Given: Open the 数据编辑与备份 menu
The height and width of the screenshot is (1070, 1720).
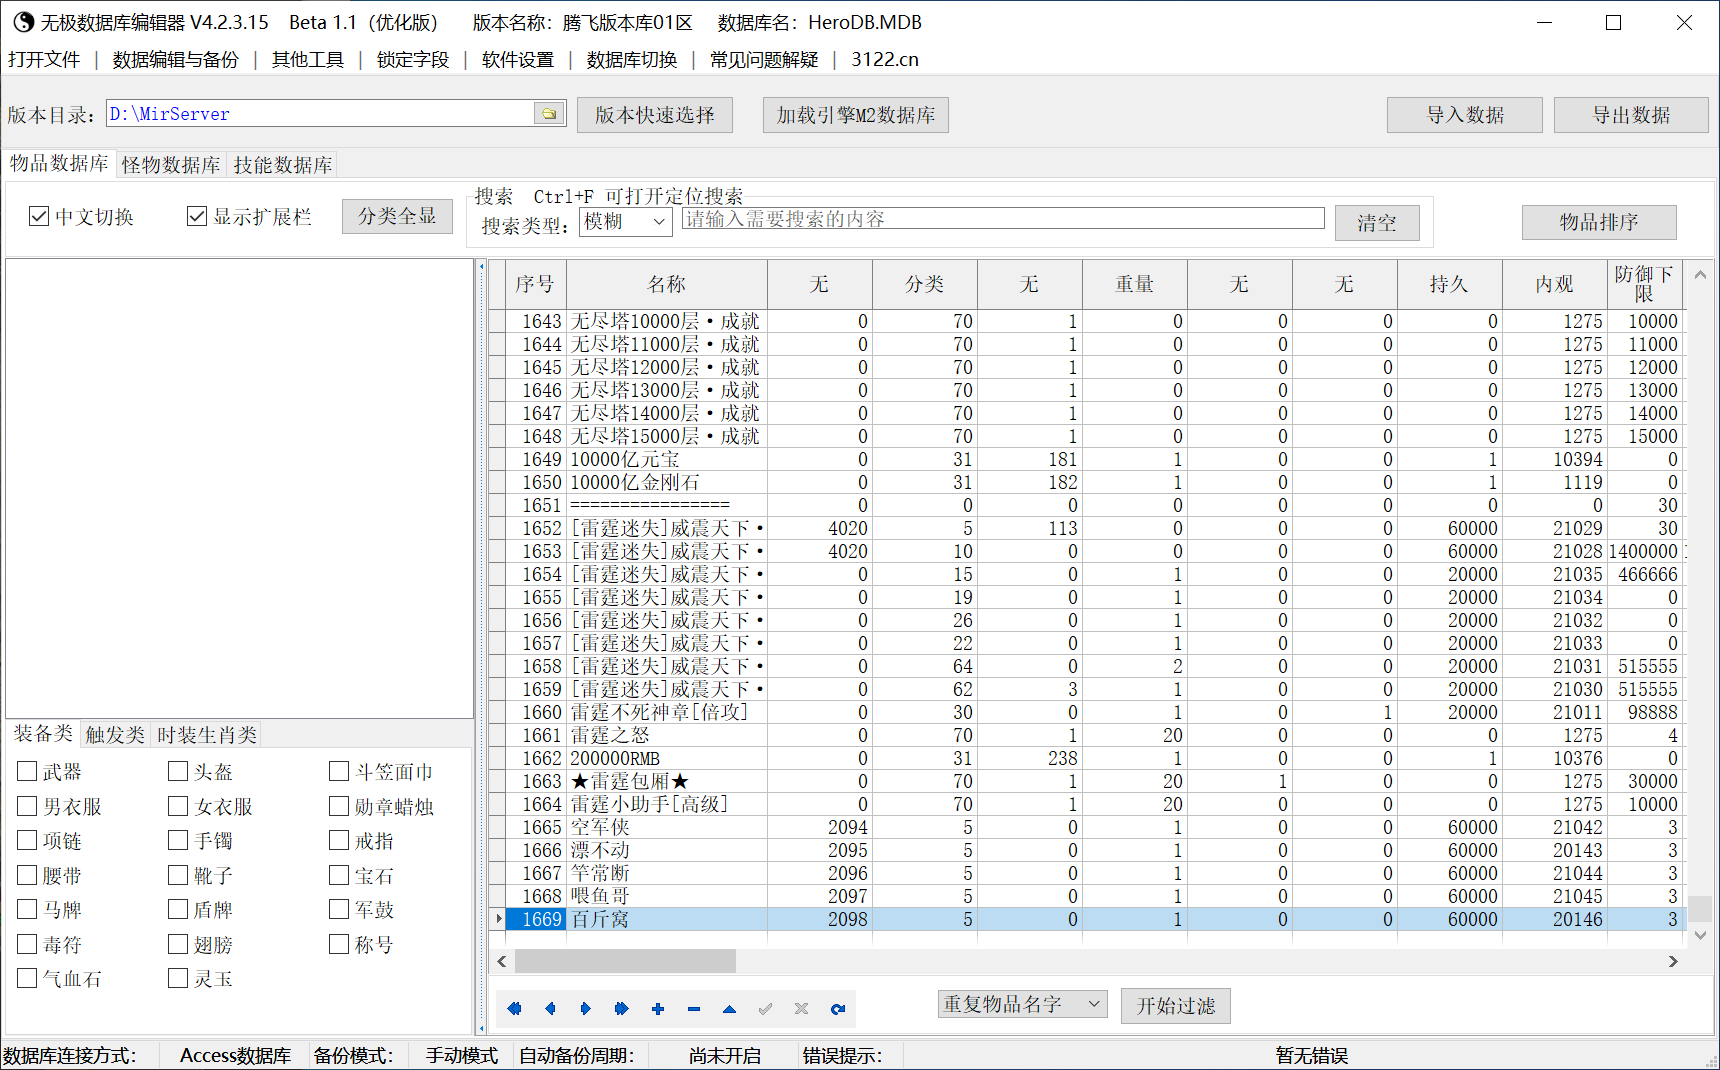Looking at the screenshot, I should click(176, 60).
